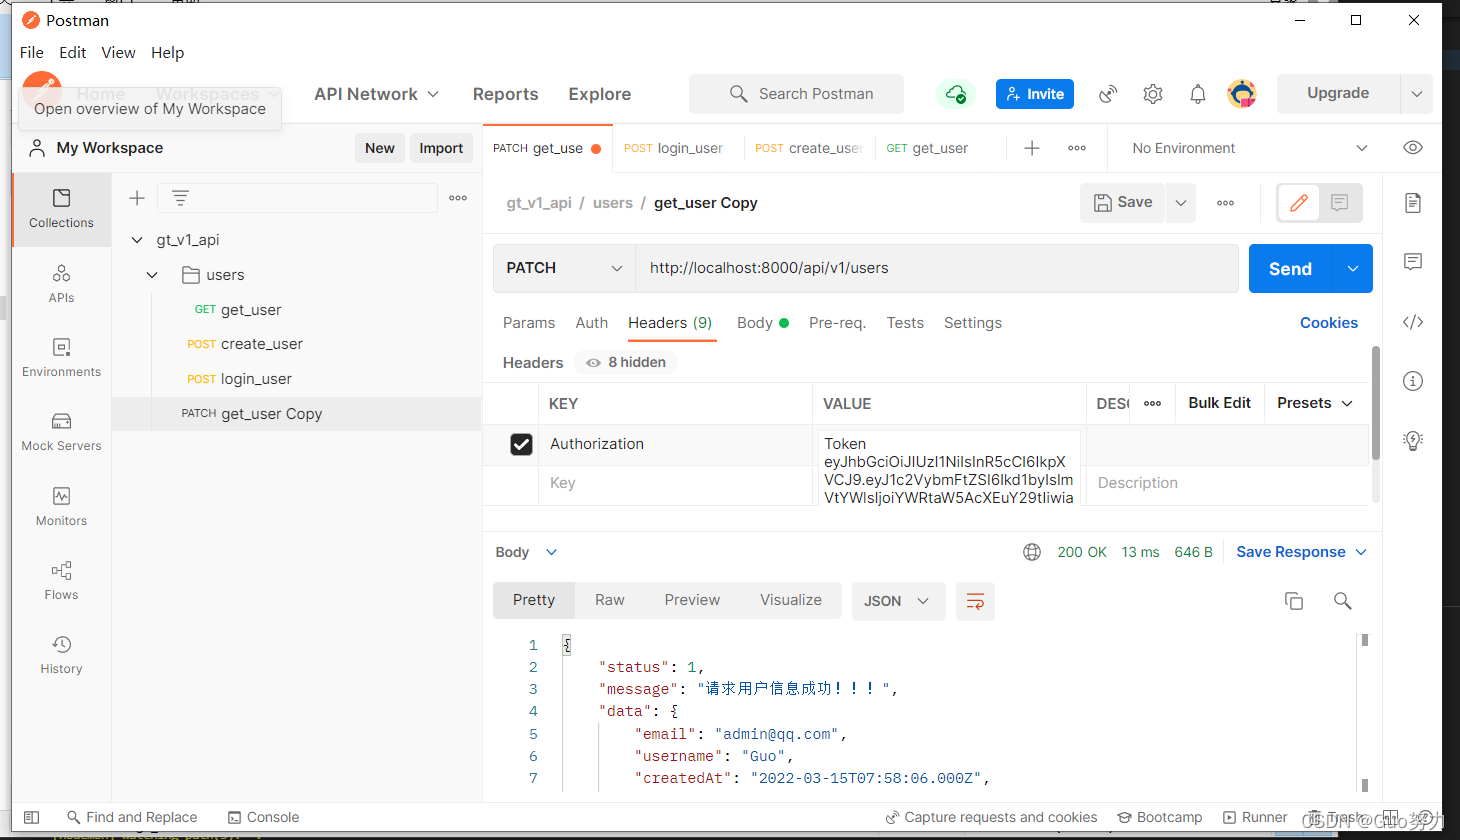Open the request tabs options ellipsis
The width and height of the screenshot is (1460, 840).
click(x=1077, y=148)
